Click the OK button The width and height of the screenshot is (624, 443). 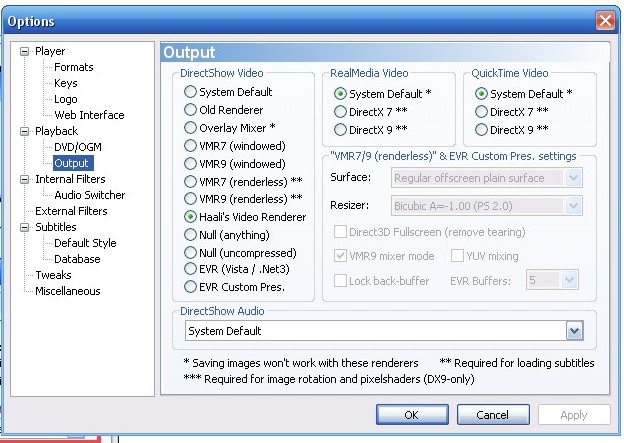411,414
